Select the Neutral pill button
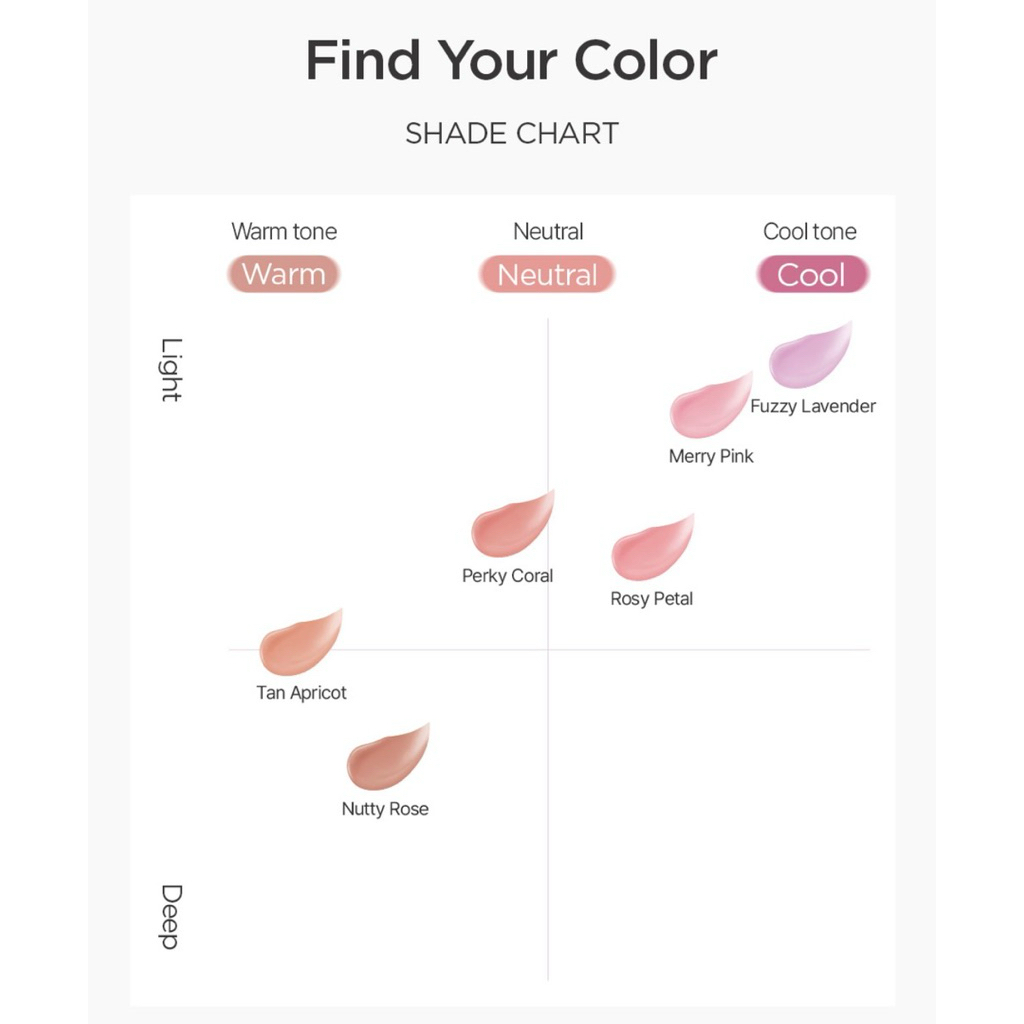 pyautogui.click(x=547, y=274)
